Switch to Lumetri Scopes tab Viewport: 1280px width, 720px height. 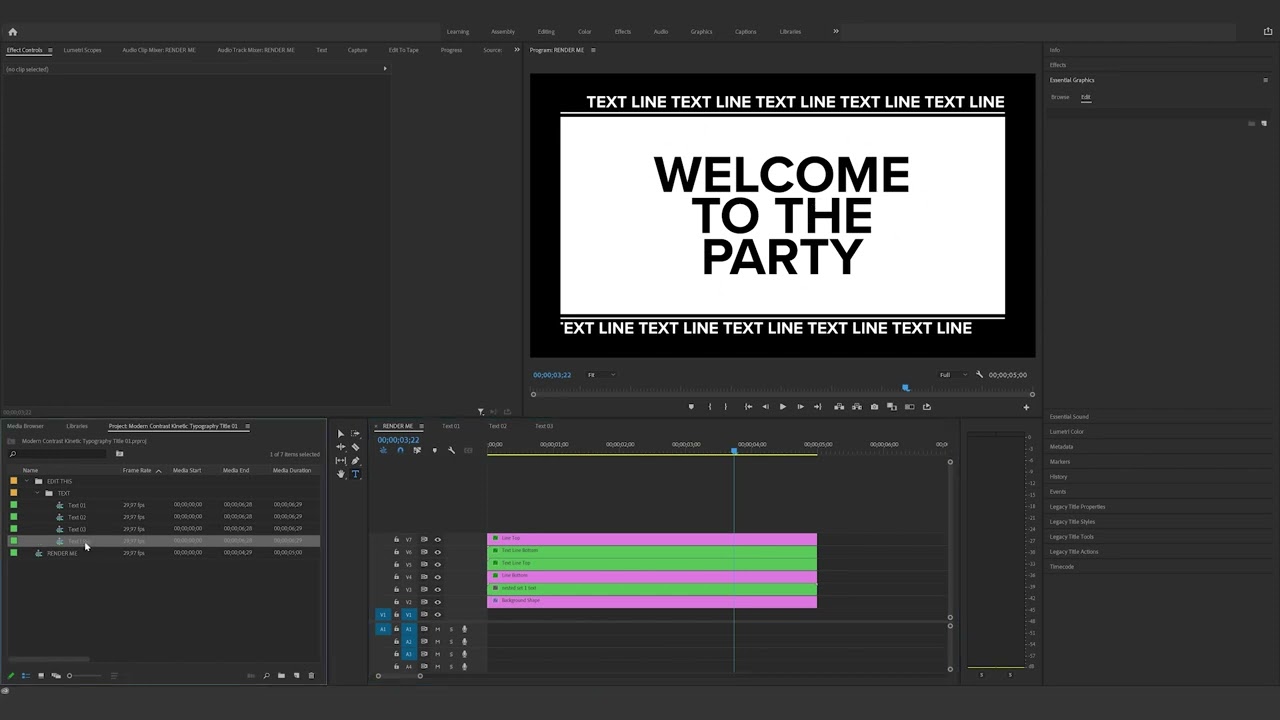click(x=82, y=50)
